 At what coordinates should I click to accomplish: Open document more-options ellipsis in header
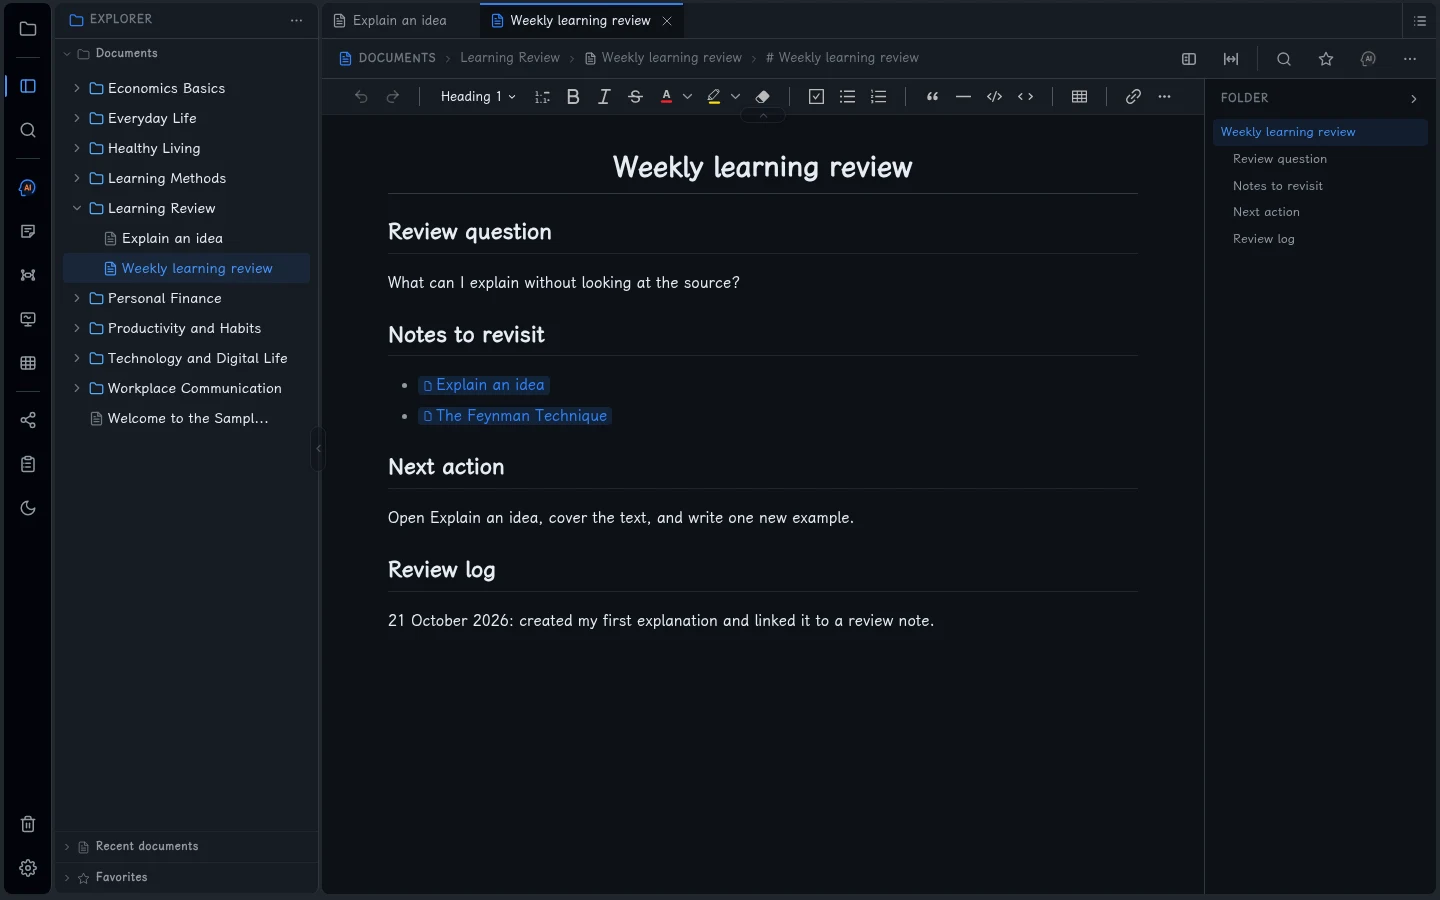[1410, 59]
